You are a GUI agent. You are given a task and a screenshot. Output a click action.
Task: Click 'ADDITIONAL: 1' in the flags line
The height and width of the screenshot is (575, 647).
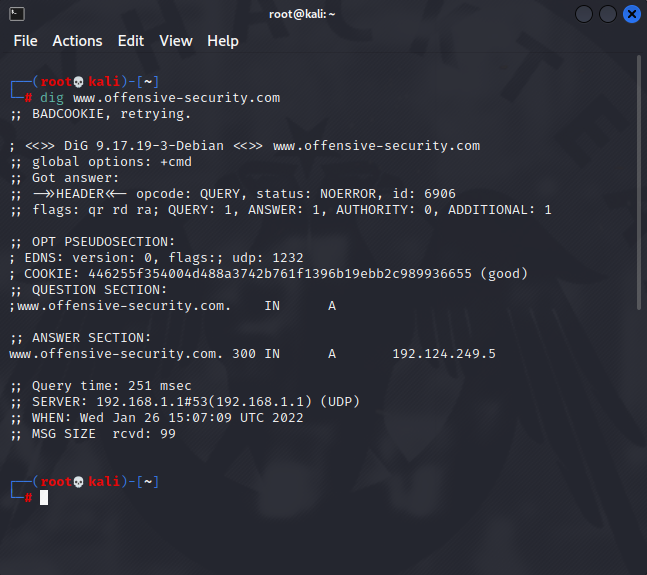[500, 210]
